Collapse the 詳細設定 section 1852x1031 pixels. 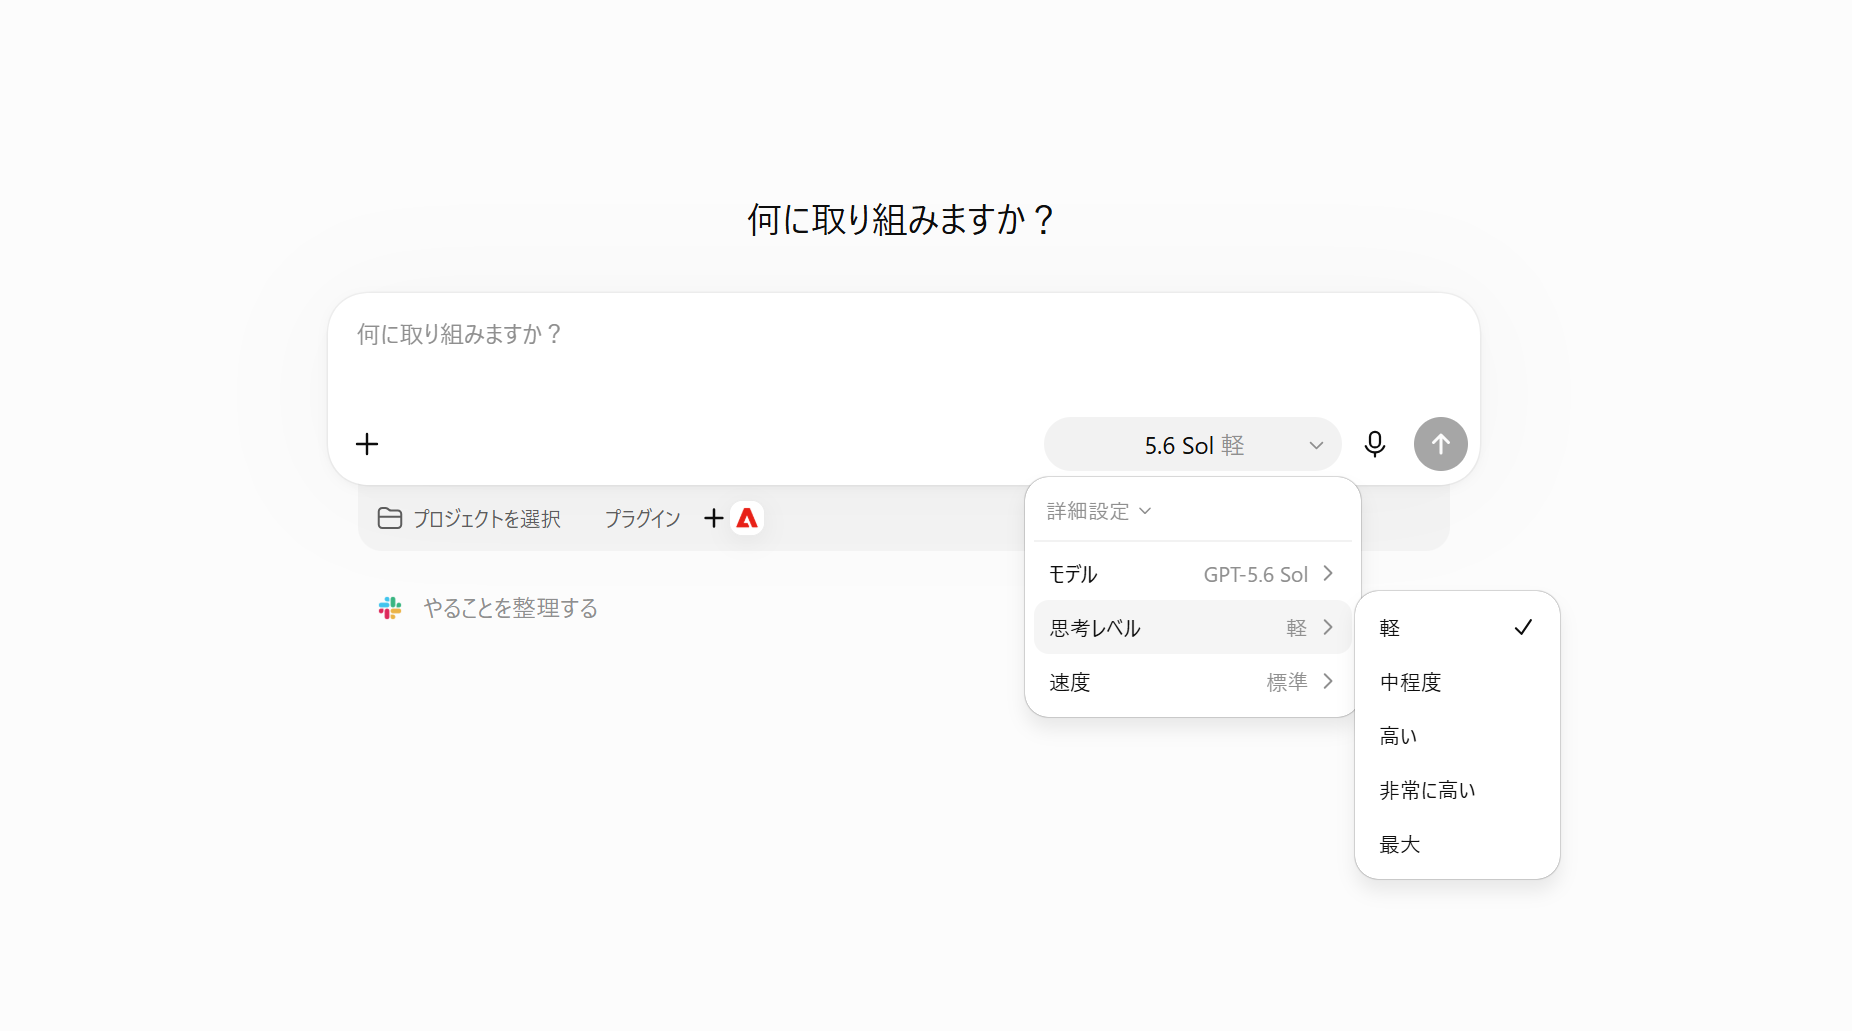click(1099, 511)
